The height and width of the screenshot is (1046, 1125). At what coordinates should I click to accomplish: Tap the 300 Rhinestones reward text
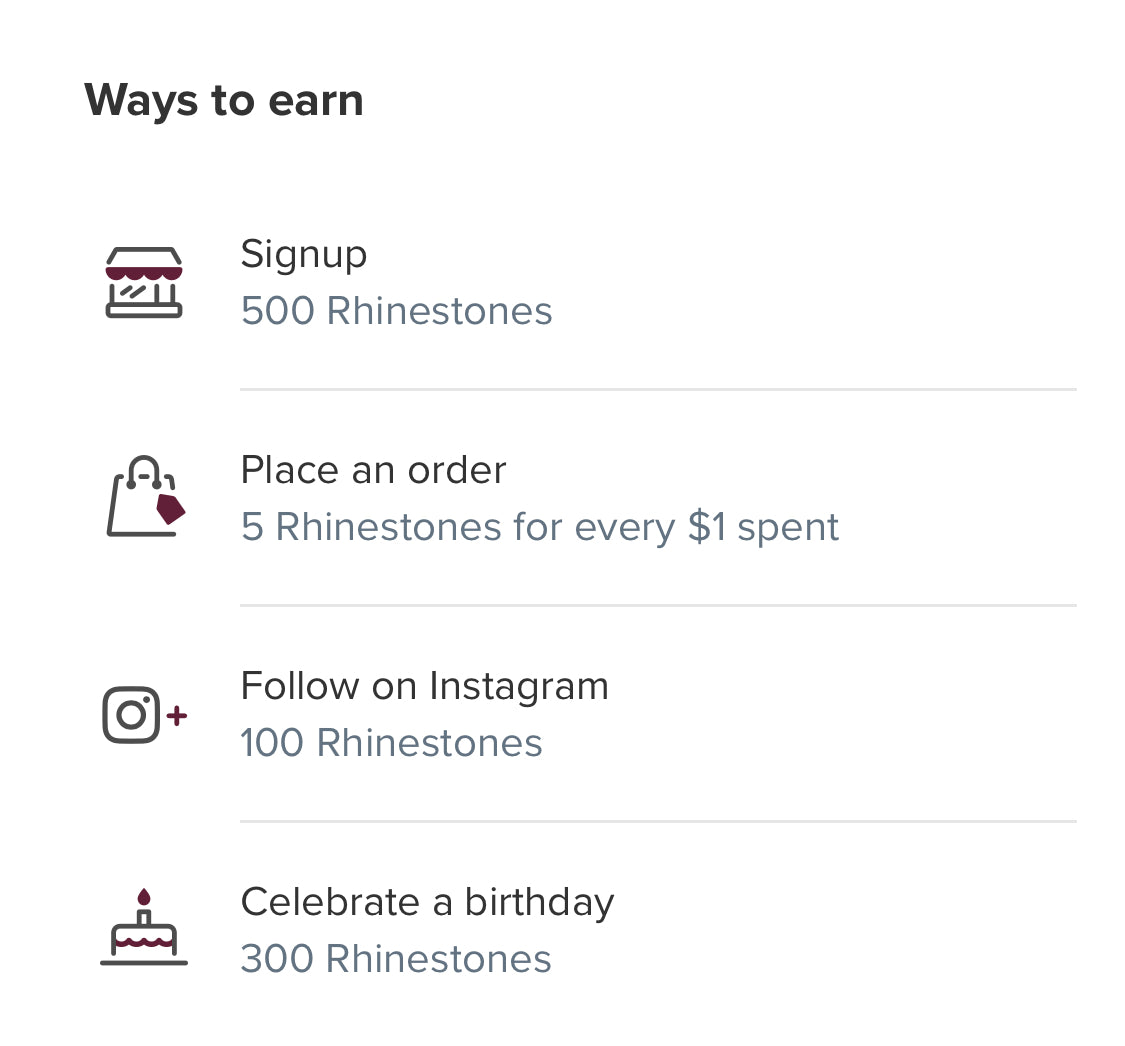396,959
